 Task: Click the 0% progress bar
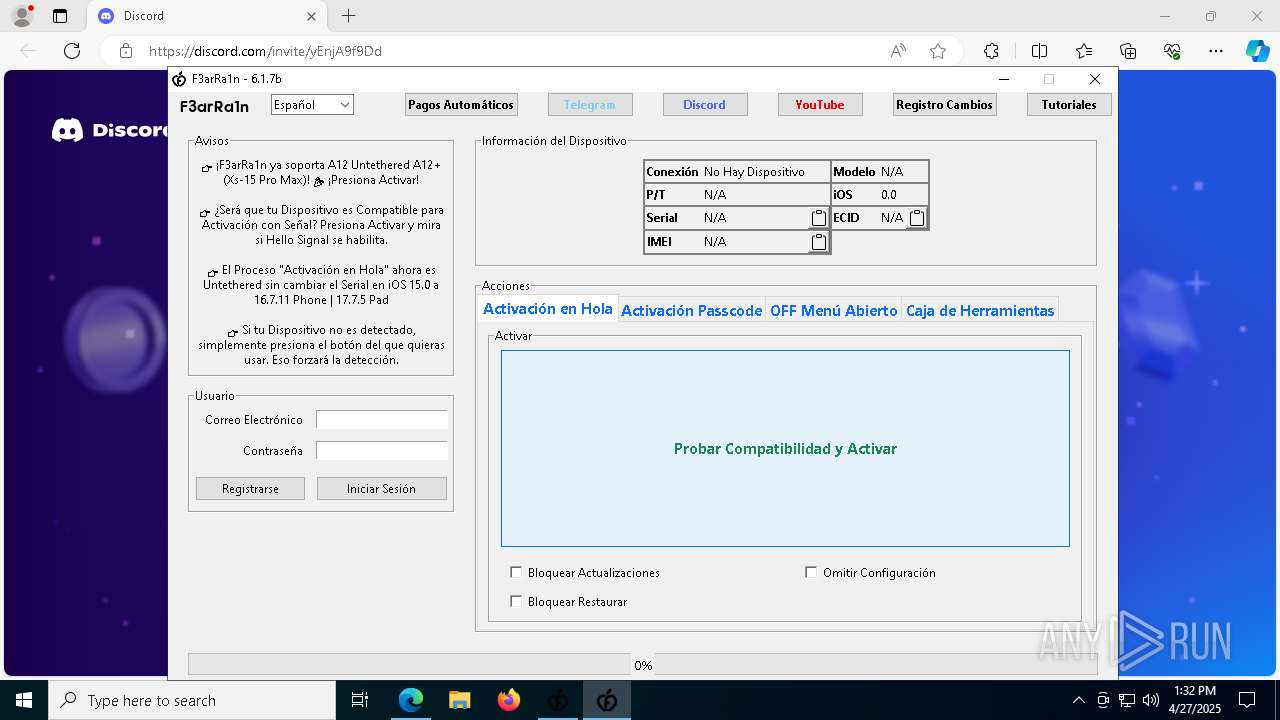(642, 665)
